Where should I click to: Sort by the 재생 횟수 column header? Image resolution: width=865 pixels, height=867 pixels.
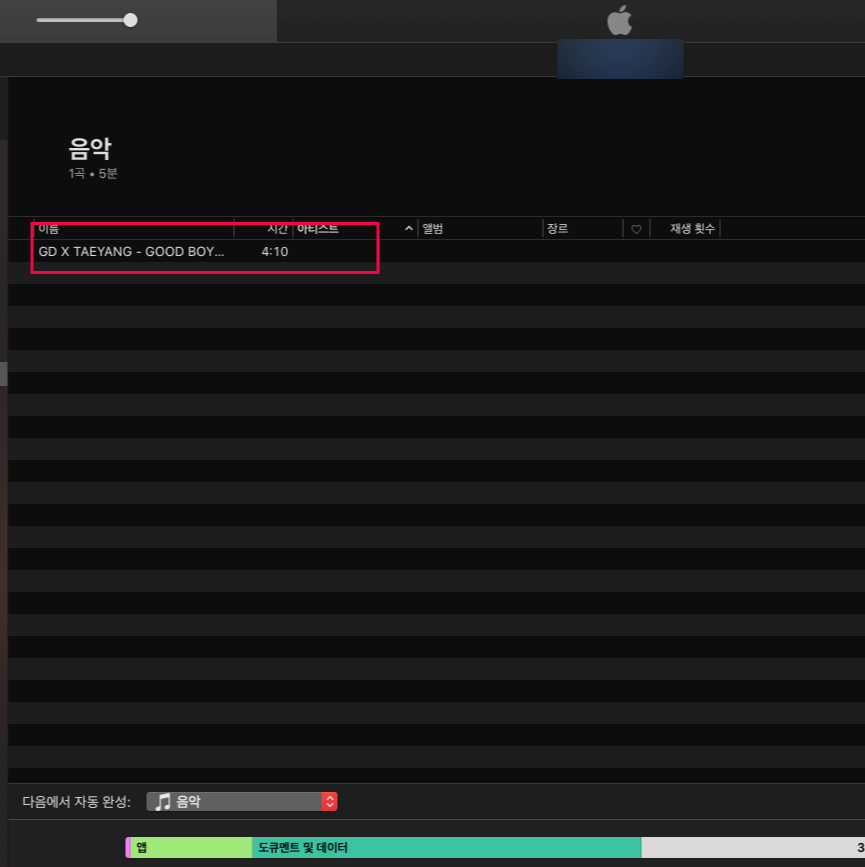pyautogui.click(x=692, y=228)
